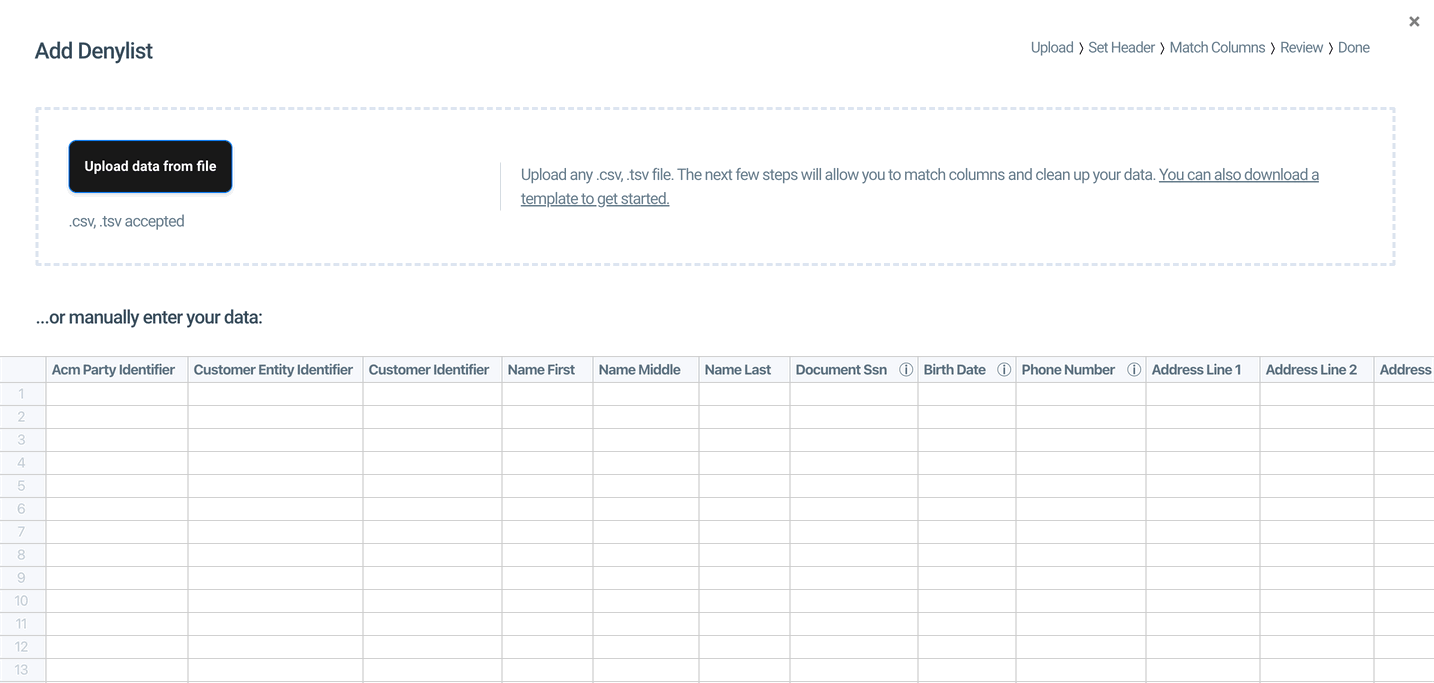Screen dimensions: 1434x683
Task: Click Document Ssn cell in row 4
Action: [x=854, y=463]
